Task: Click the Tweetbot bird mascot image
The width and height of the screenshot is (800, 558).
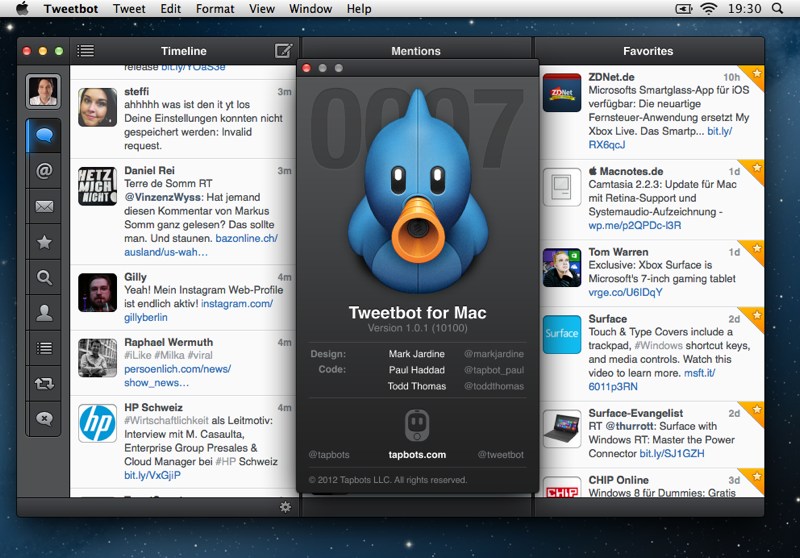Action: [417, 191]
